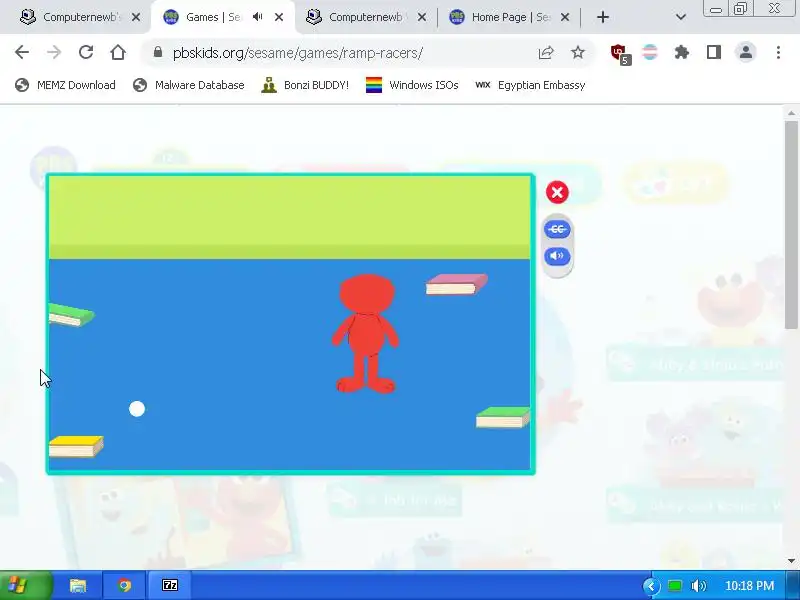800x600 pixels.
Task: Open the volume tray icon
Action: pyautogui.click(x=698, y=586)
